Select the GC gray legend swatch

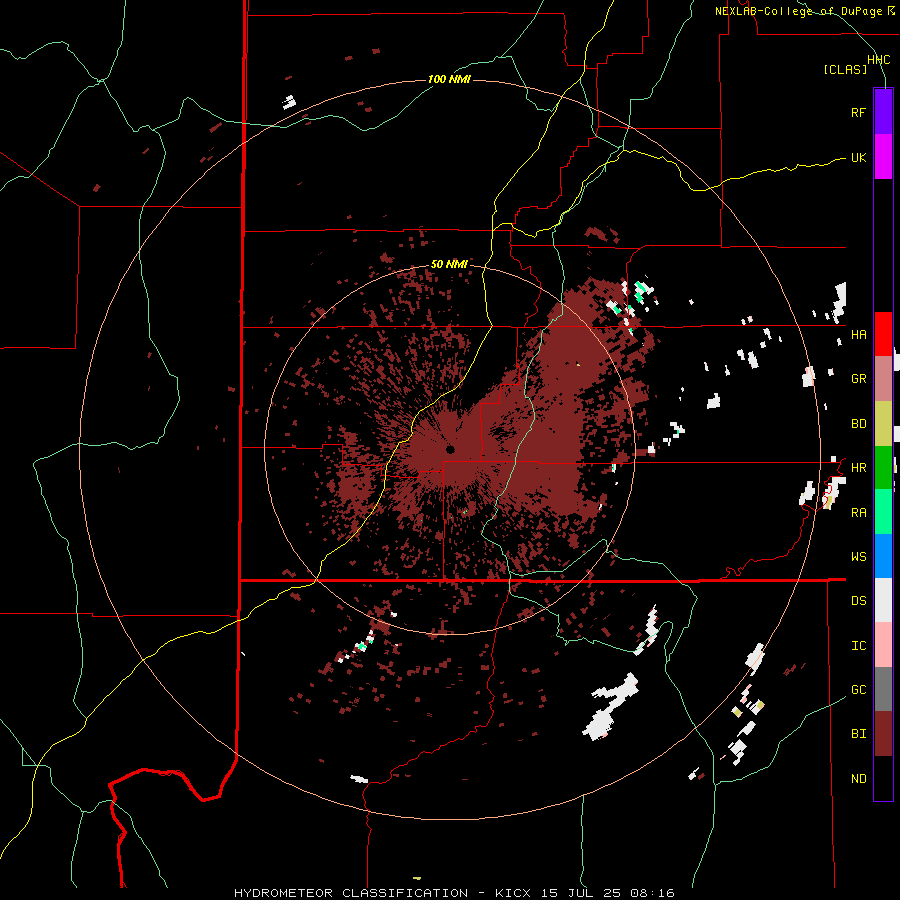click(x=883, y=689)
